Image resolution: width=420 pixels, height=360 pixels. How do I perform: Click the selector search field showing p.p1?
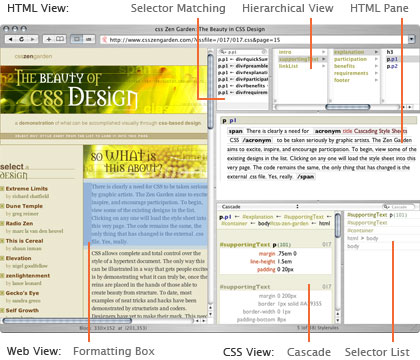click(243, 52)
